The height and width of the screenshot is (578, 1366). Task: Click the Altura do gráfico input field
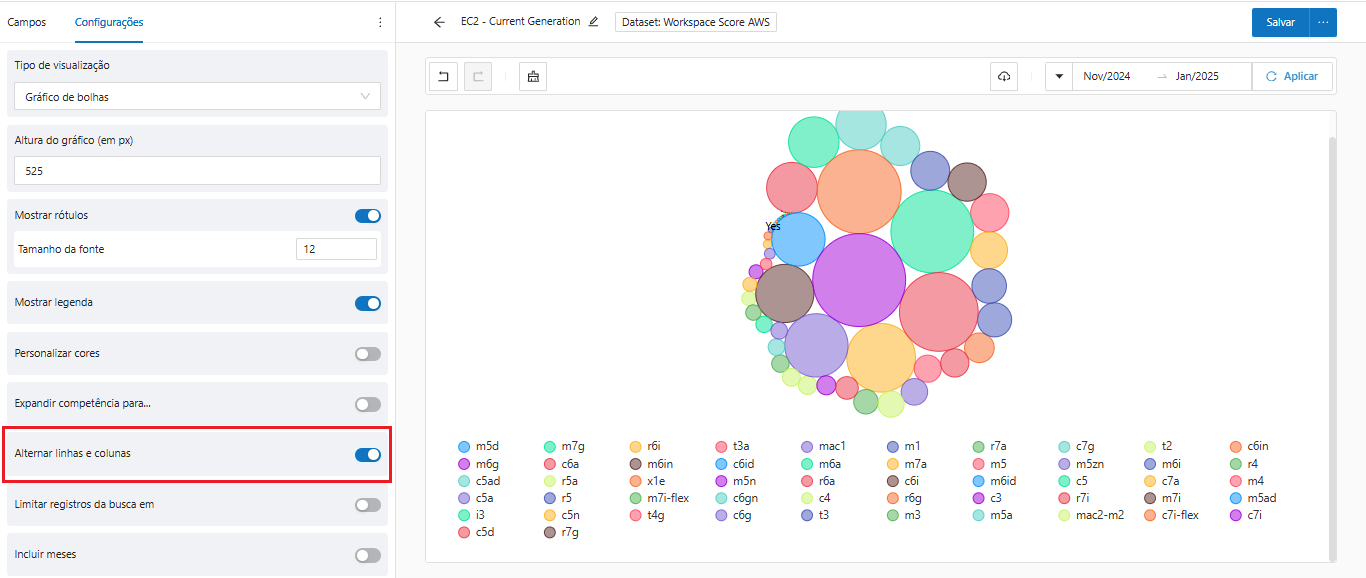pos(197,171)
